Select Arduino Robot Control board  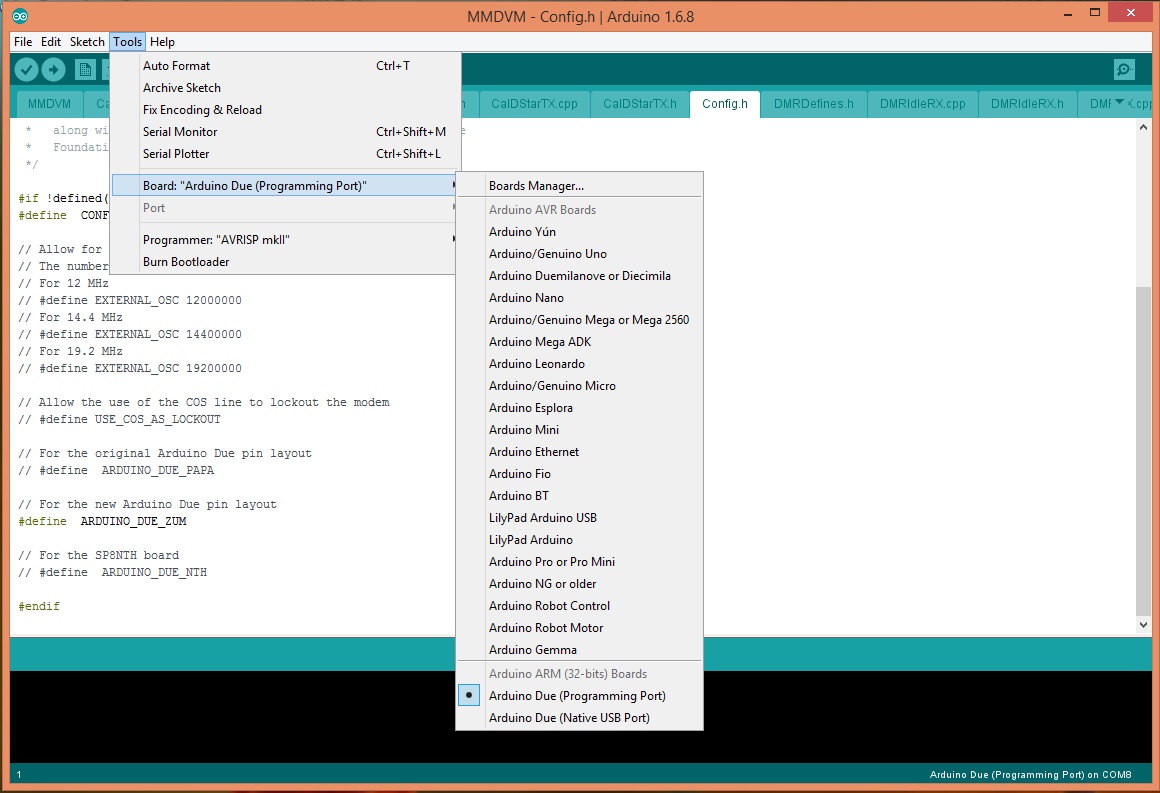(x=579, y=606)
